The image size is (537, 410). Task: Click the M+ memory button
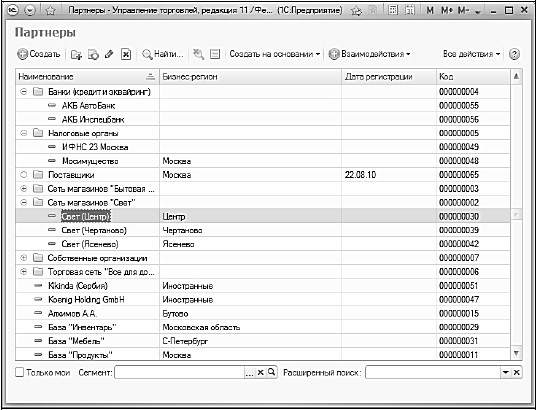pos(447,11)
